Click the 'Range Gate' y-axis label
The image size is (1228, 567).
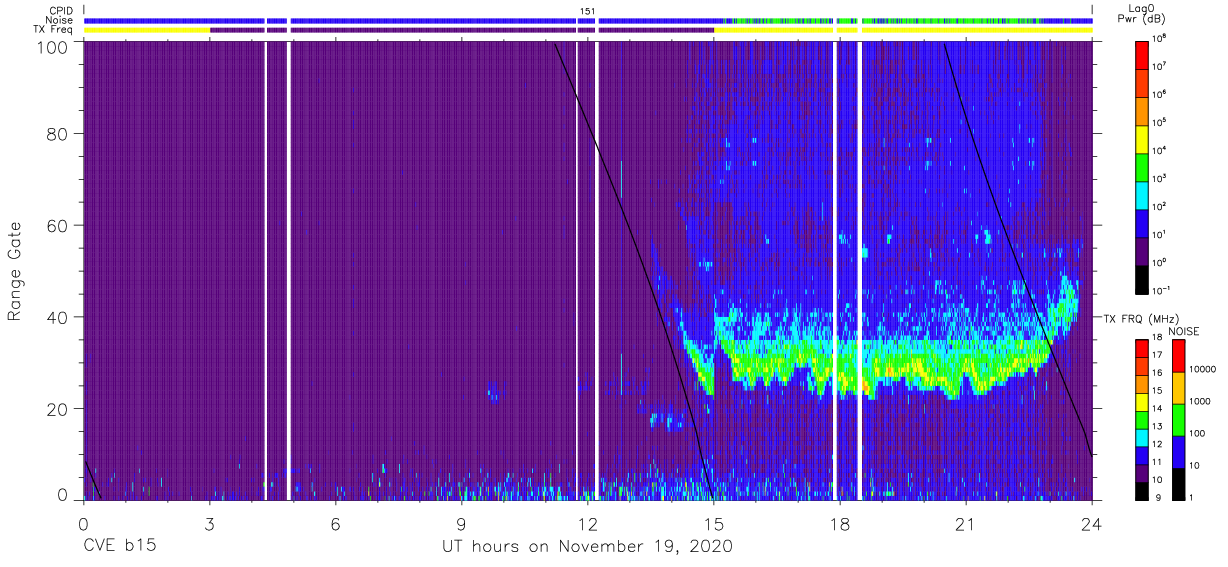coord(15,272)
